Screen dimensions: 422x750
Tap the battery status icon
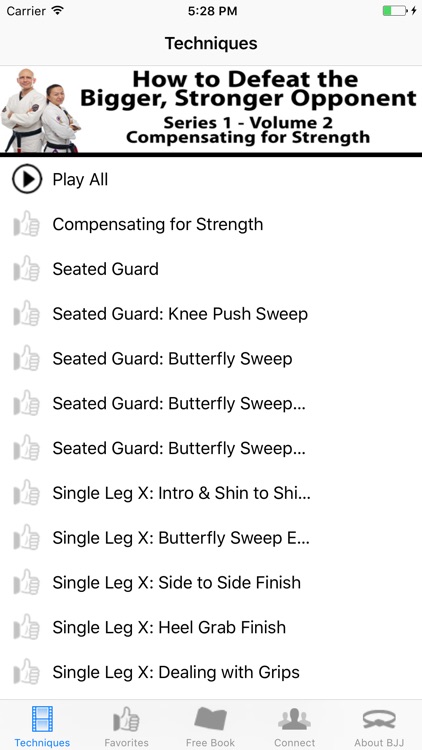tap(395, 11)
